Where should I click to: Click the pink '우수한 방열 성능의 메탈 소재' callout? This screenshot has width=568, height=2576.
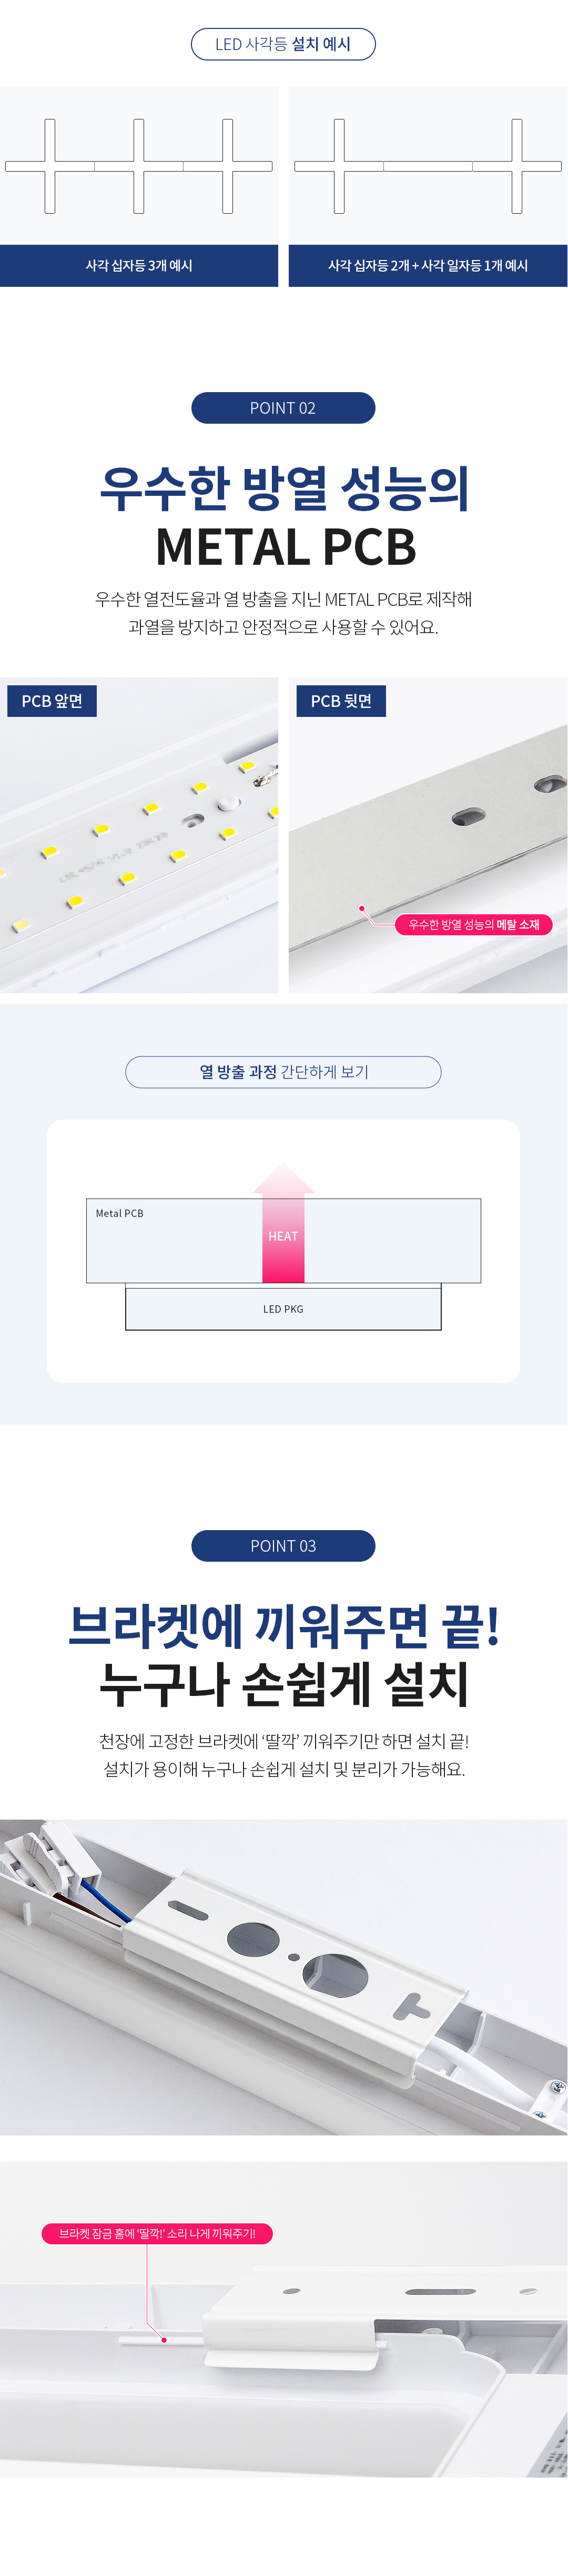[473, 925]
